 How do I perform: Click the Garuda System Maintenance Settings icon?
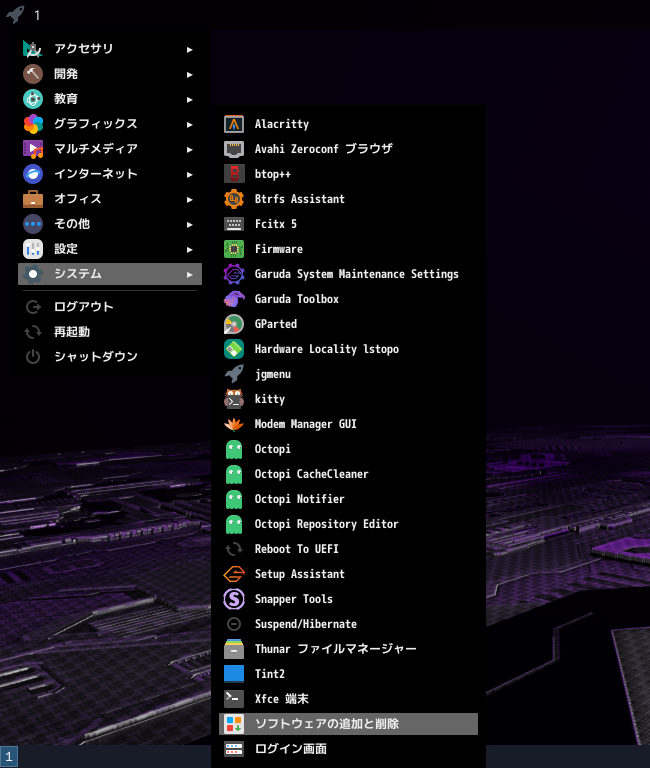click(x=234, y=274)
